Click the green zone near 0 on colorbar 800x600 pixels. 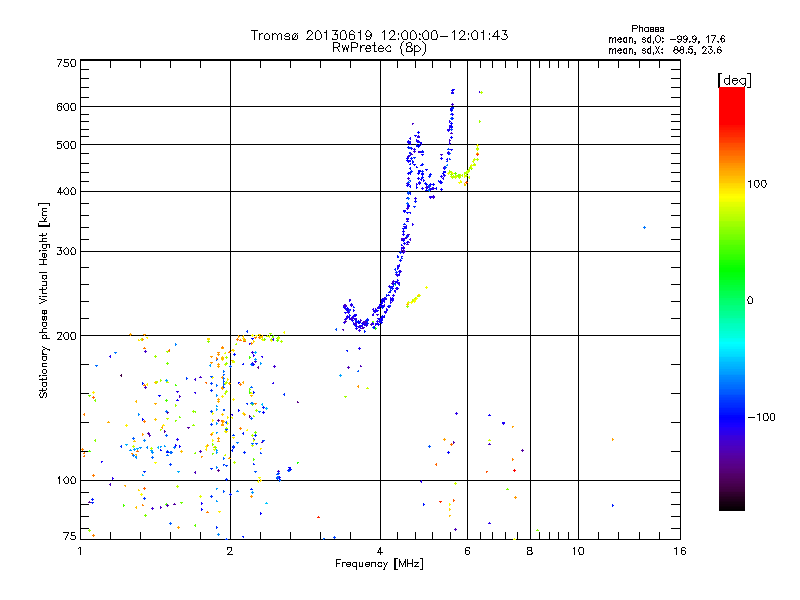pyautogui.click(x=731, y=299)
